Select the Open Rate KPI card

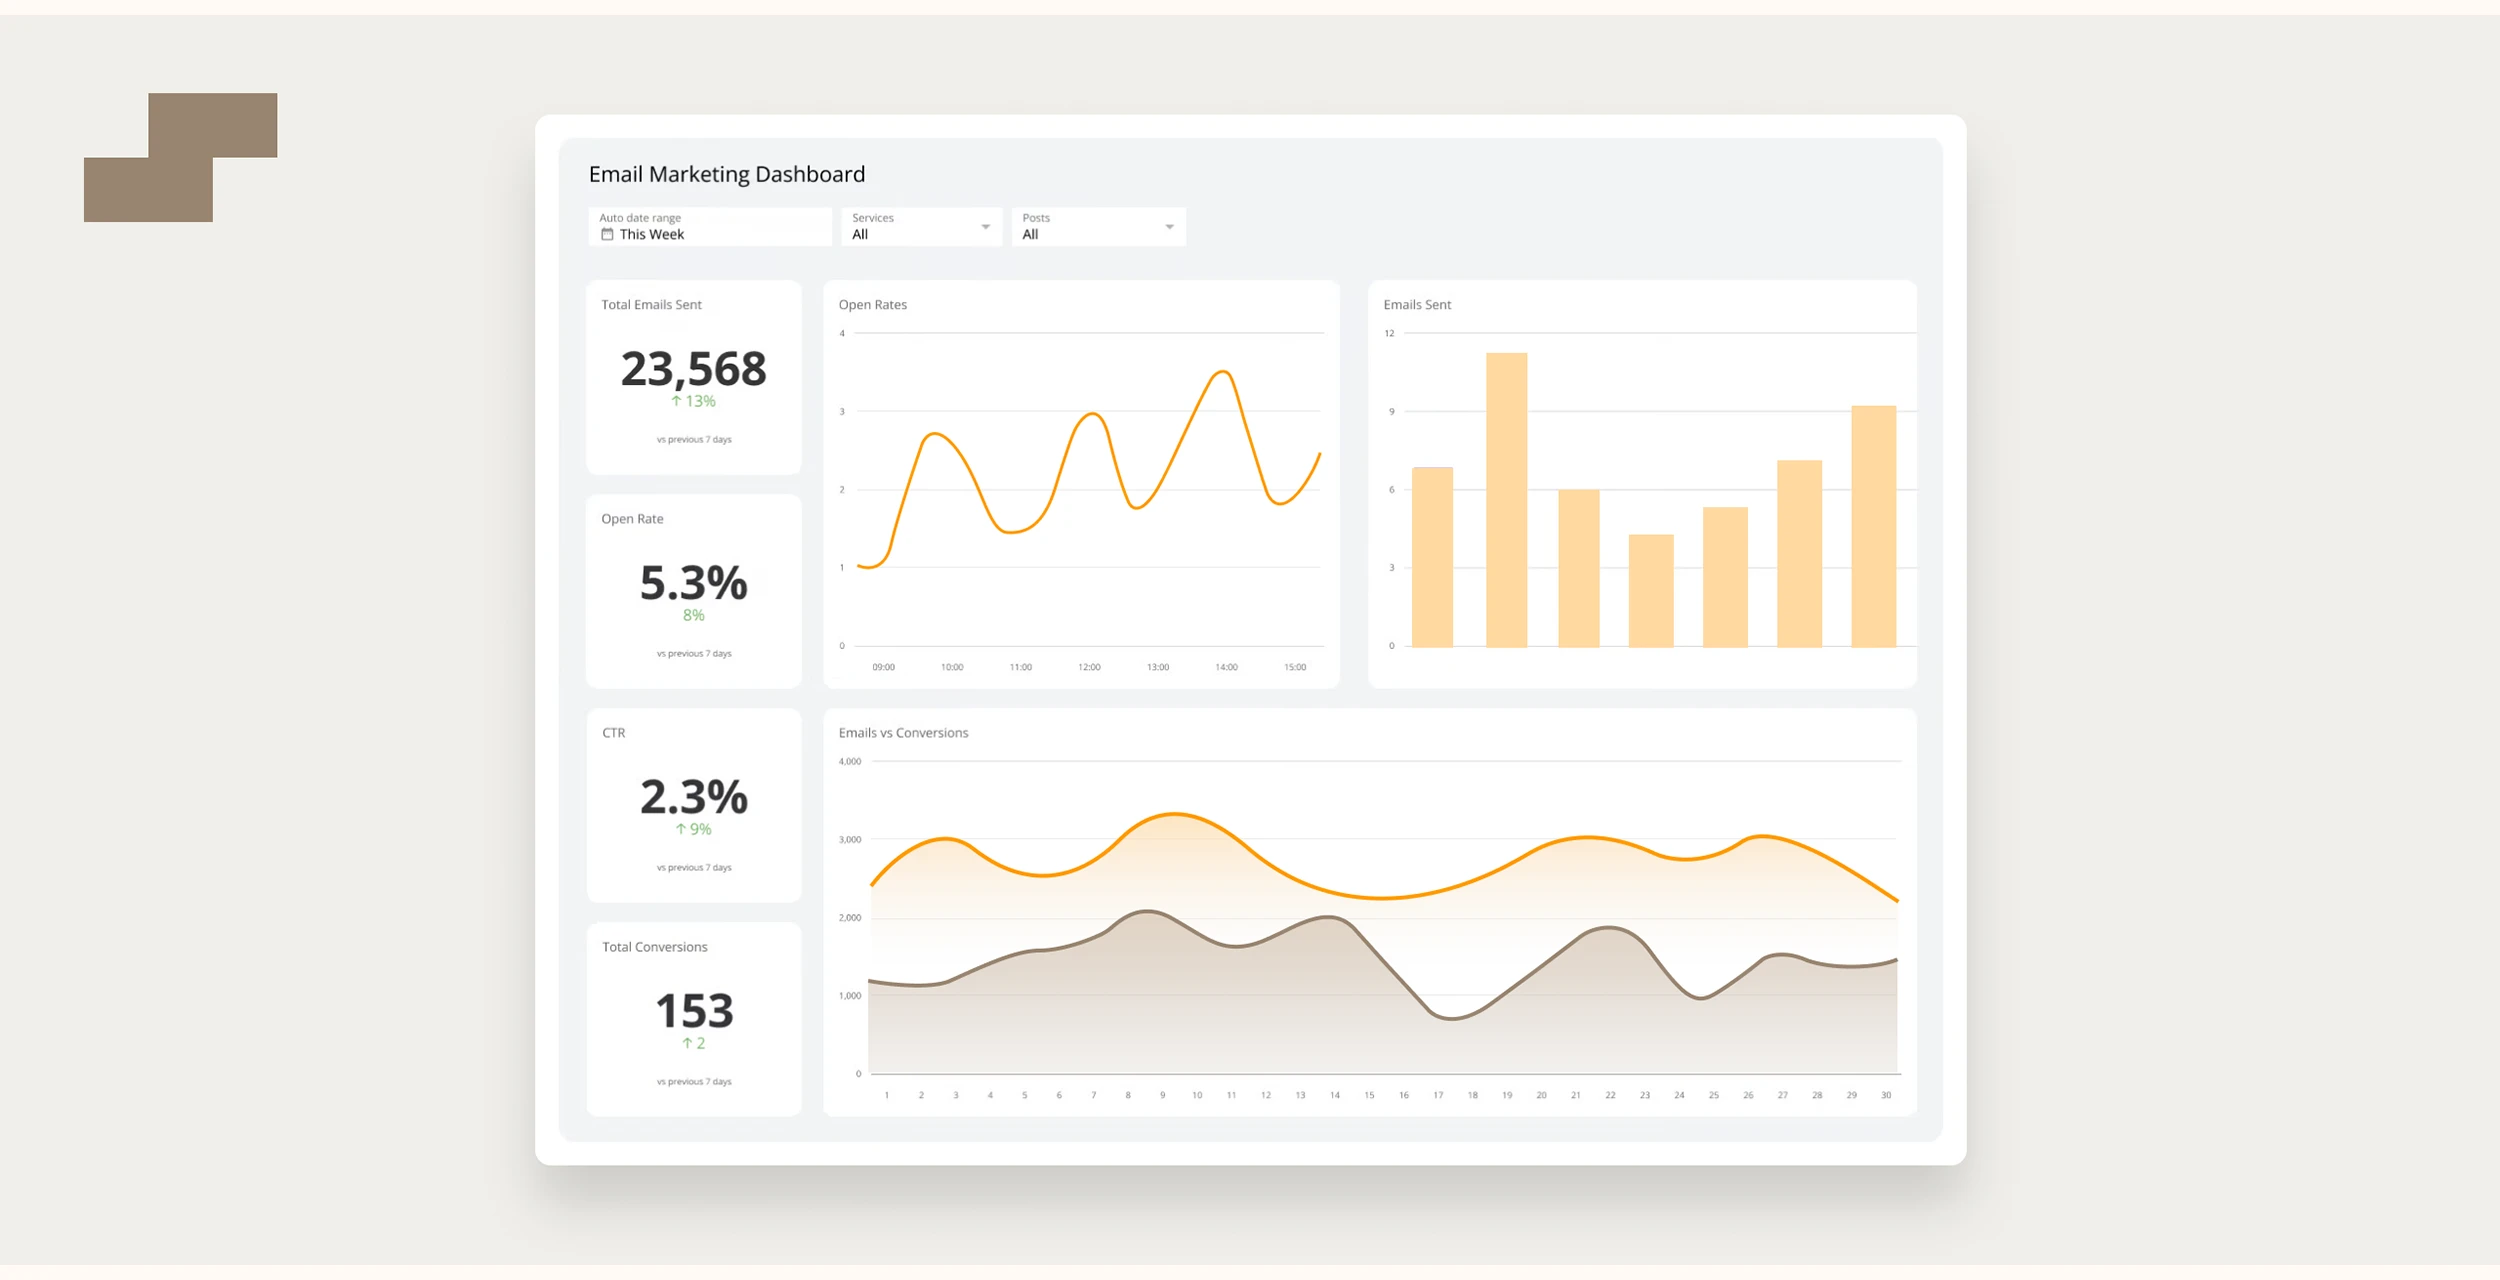(693, 590)
